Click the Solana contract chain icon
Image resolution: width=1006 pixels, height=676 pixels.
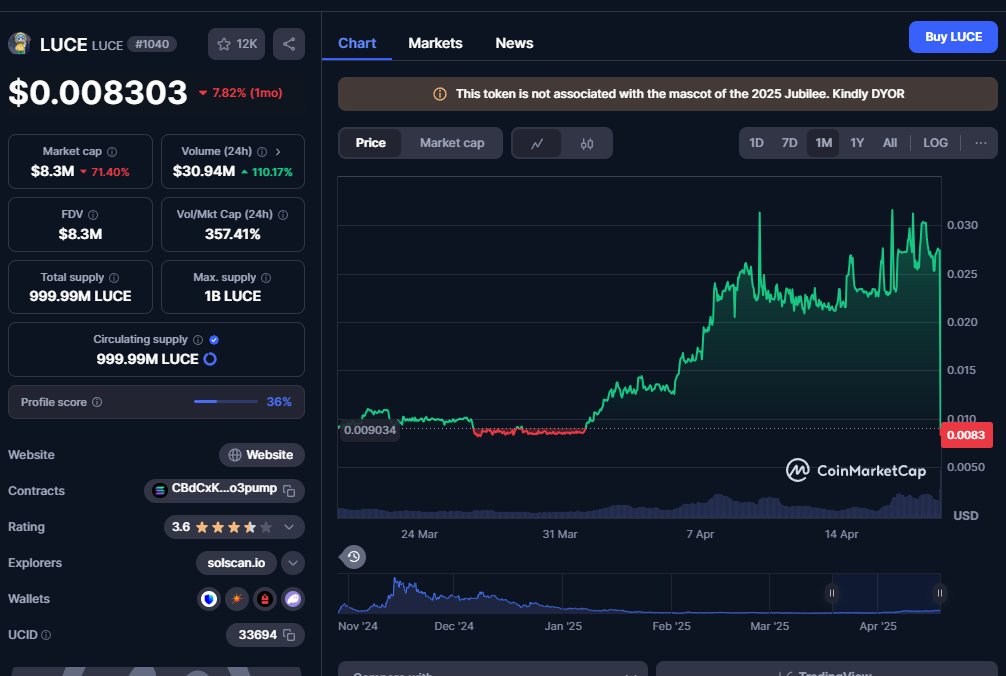point(159,491)
